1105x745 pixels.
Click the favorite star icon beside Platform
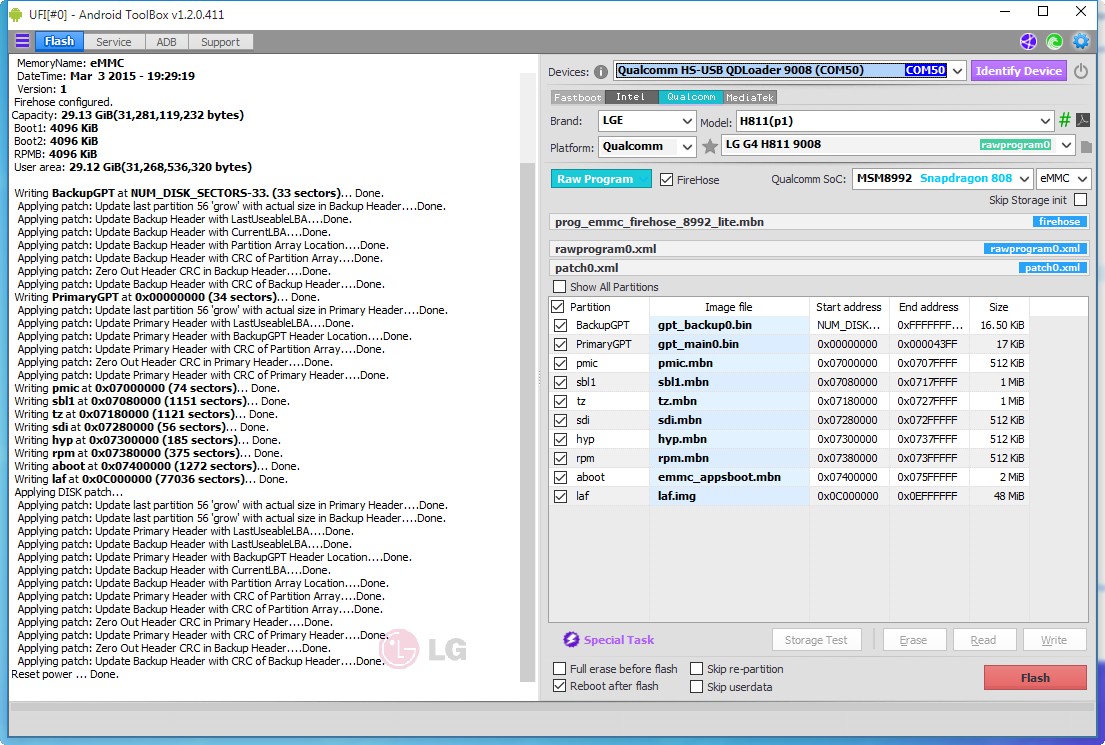pos(710,147)
